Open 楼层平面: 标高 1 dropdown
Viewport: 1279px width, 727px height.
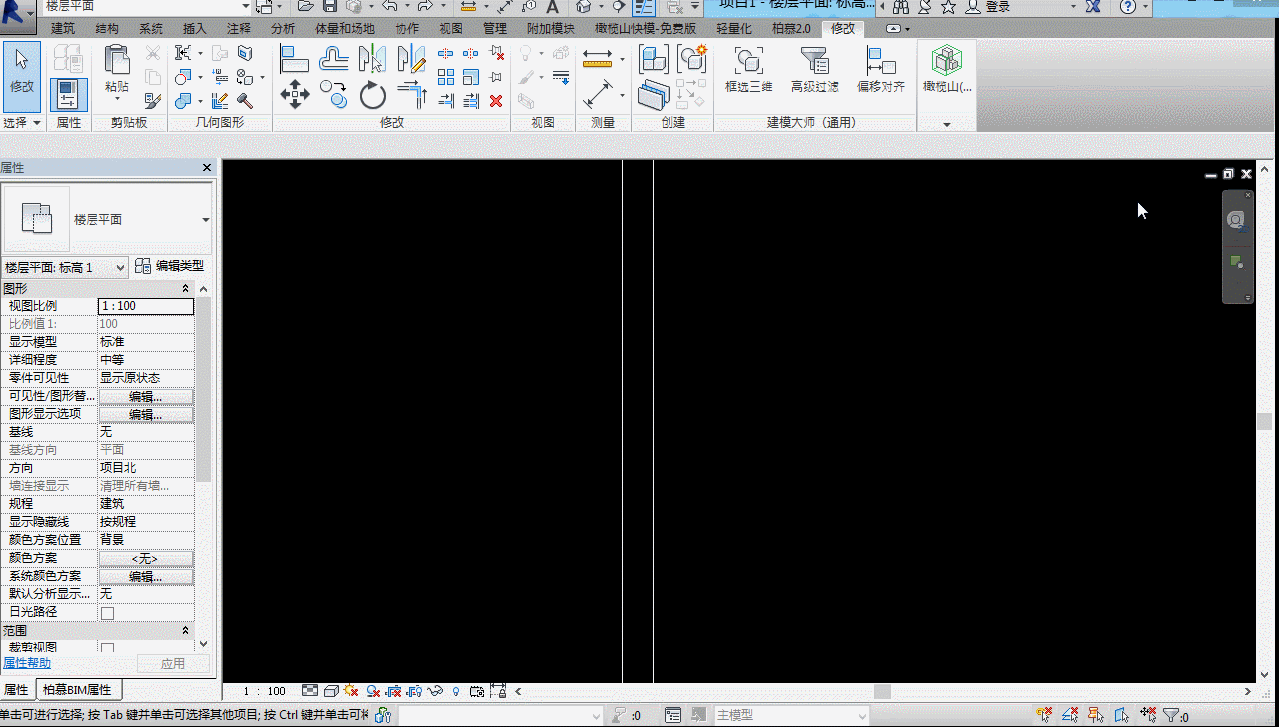65,267
